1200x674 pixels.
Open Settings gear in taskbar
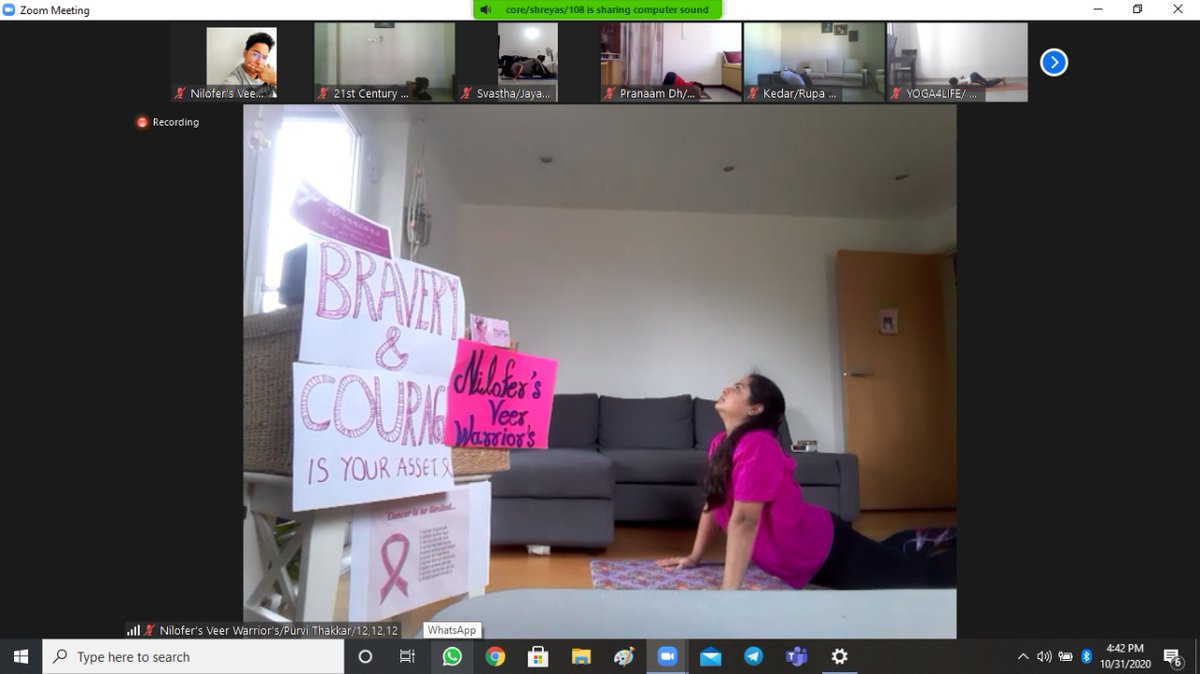840,657
